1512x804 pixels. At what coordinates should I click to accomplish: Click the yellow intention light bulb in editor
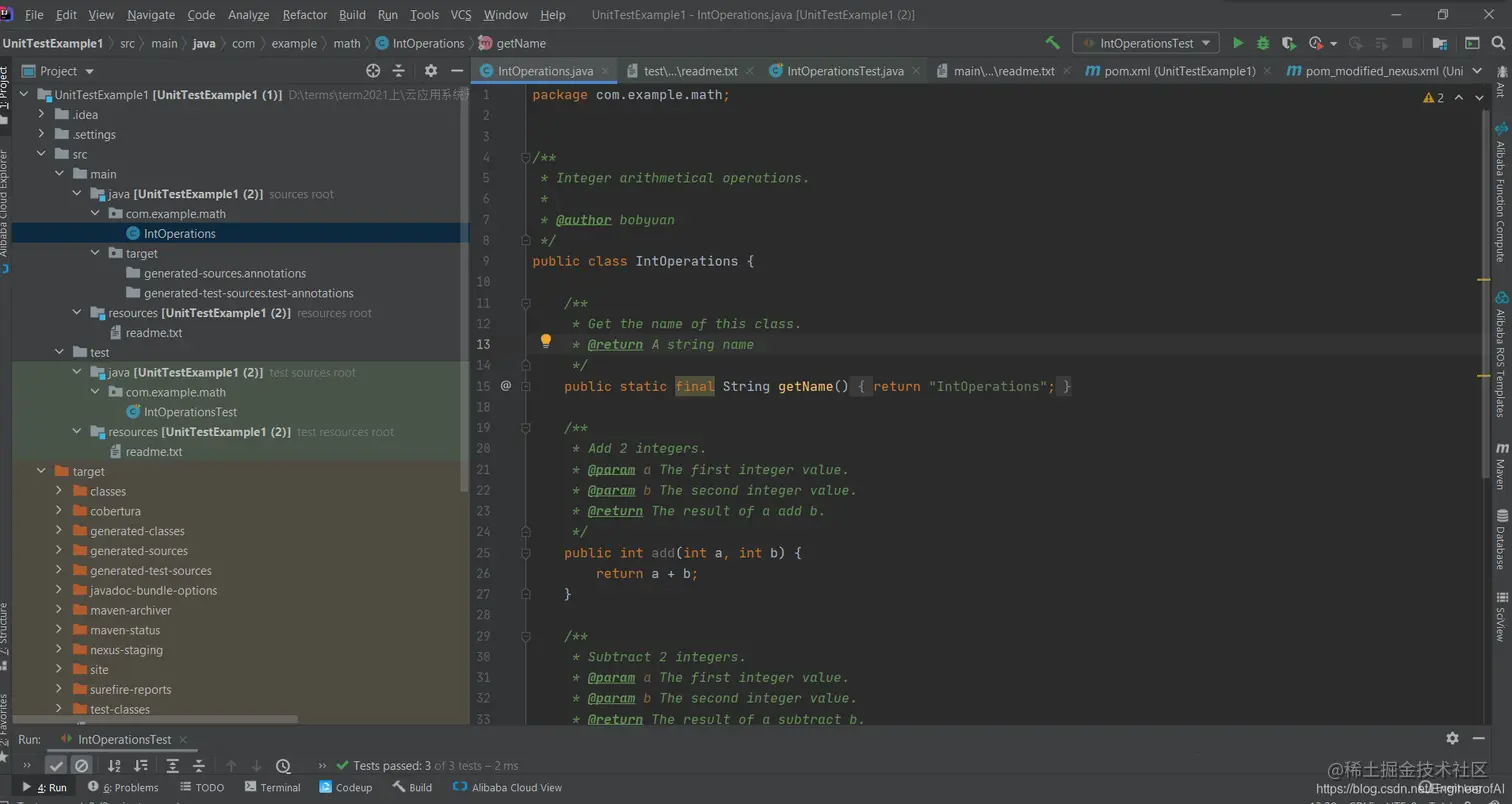click(x=546, y=341)
